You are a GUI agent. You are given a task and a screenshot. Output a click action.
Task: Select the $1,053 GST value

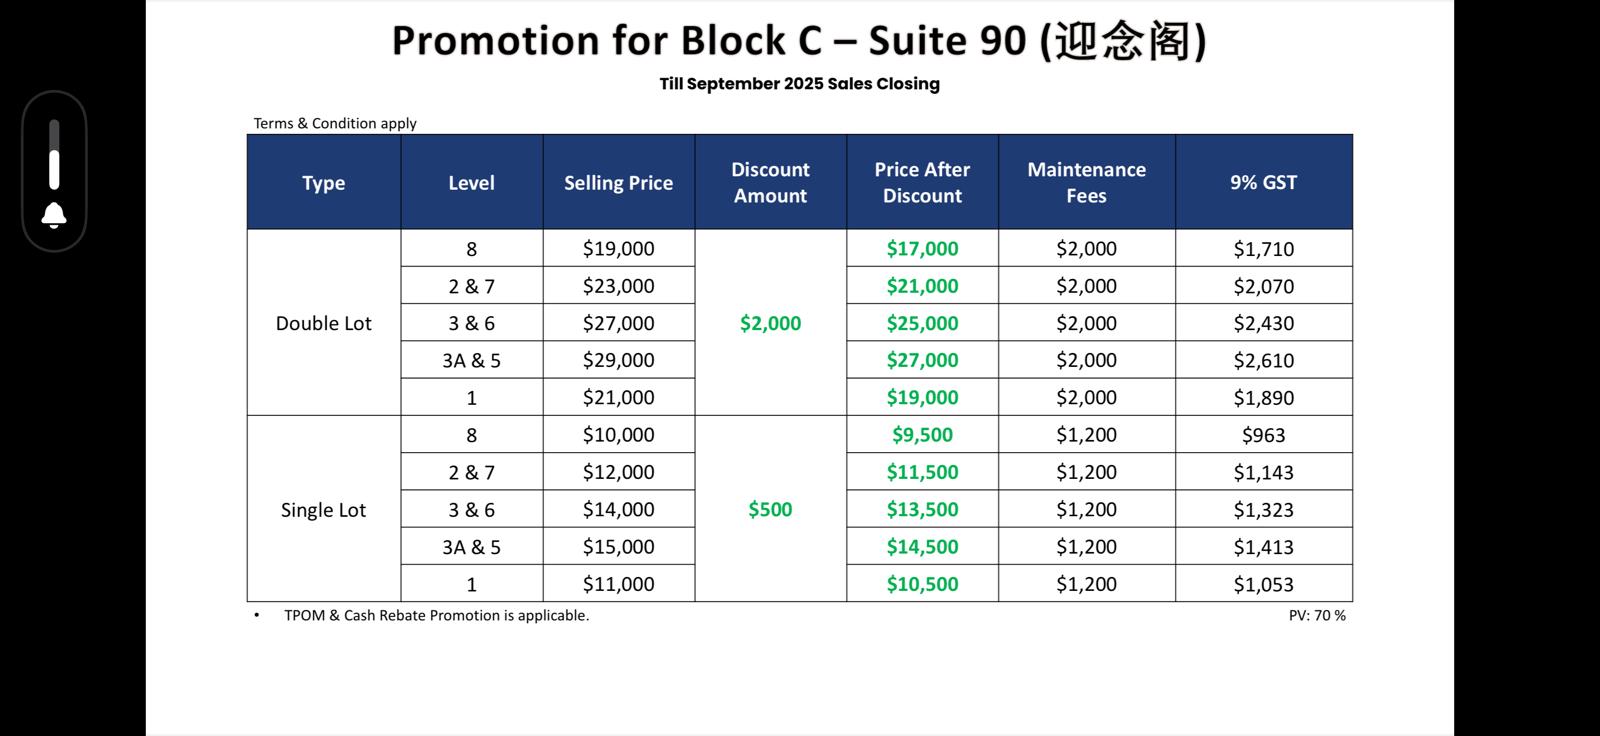click(x=1263, y=584)
